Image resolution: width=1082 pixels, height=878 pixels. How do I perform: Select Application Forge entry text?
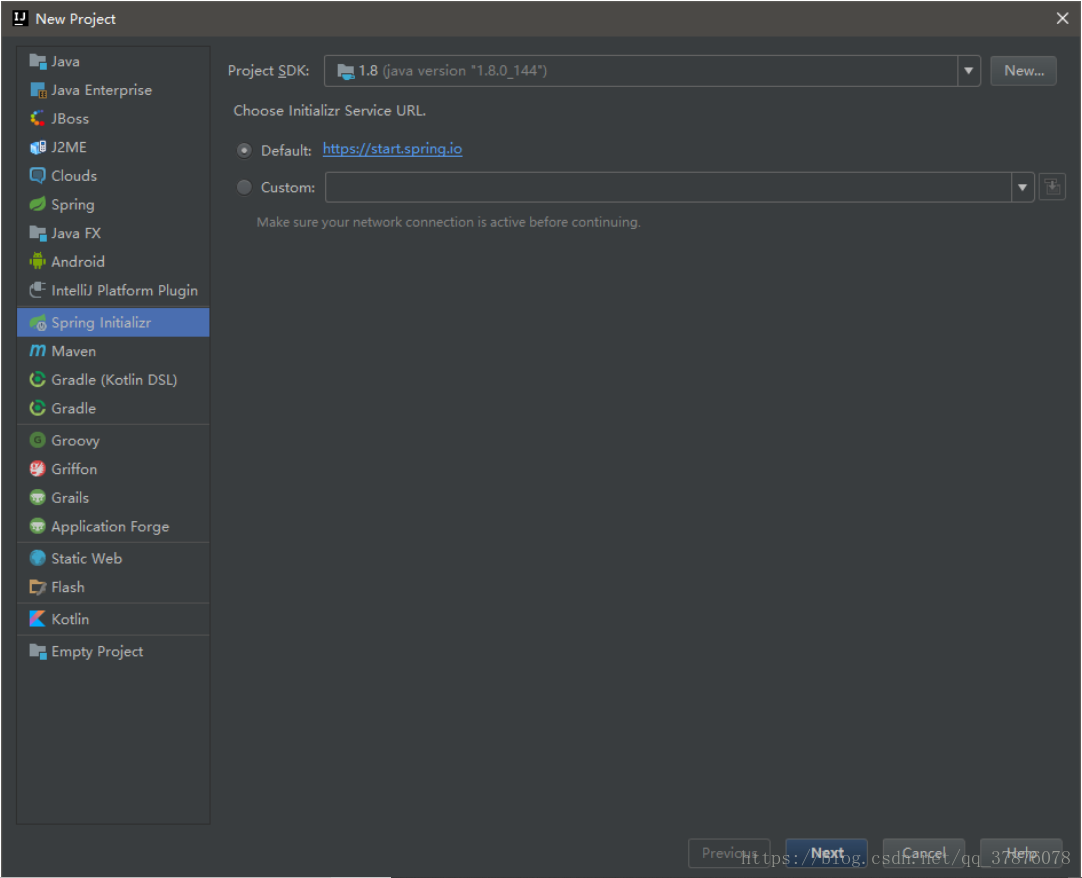(x=110, y=526)
